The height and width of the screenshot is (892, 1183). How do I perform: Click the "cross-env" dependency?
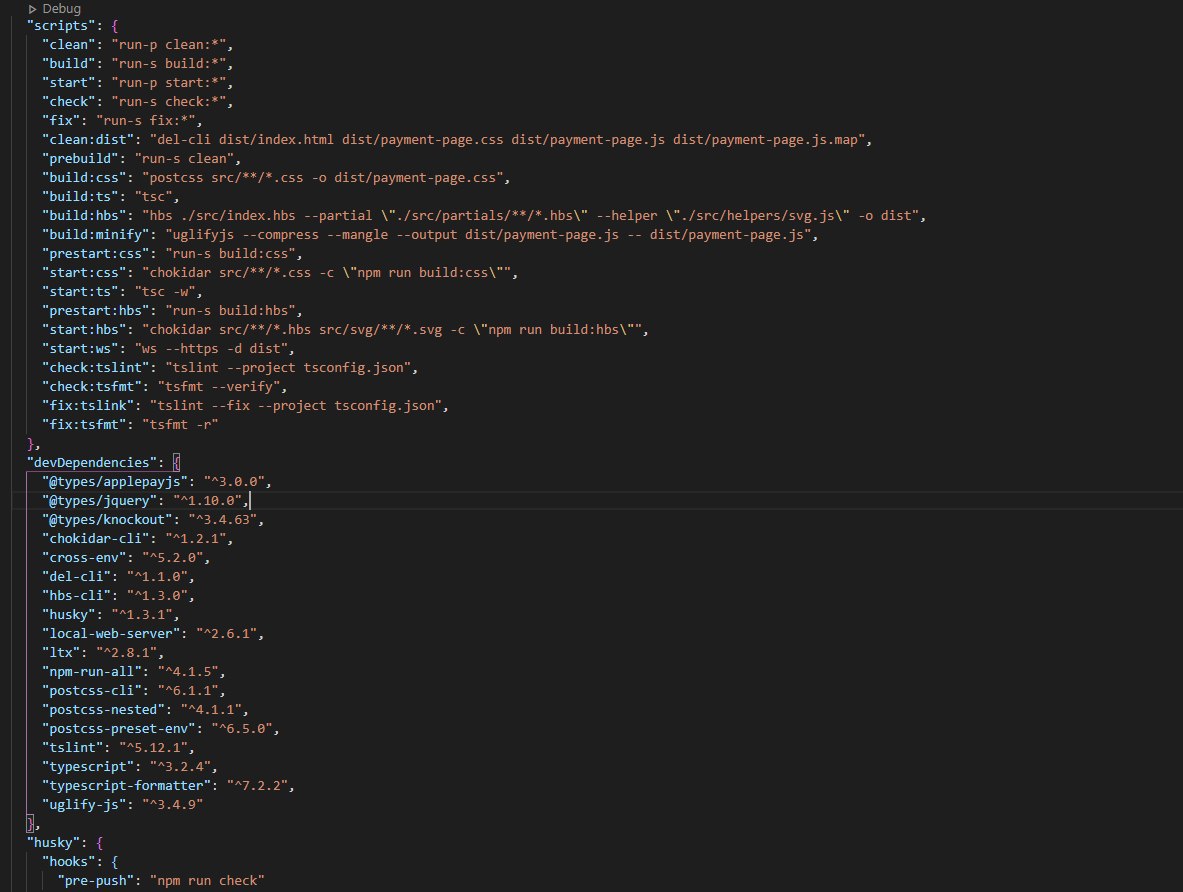pyautogui.click(x=84, y=557)
